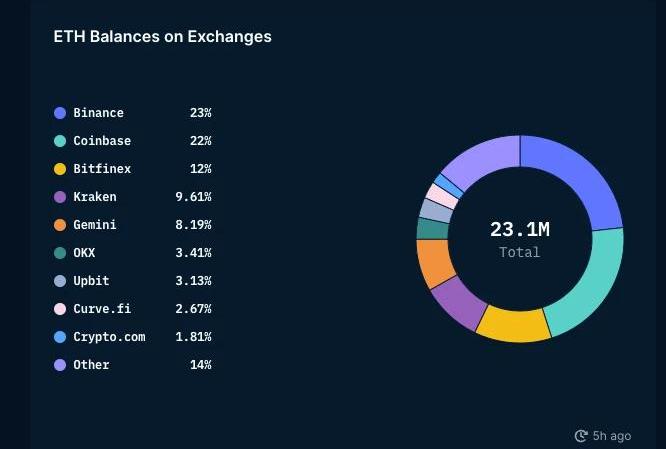
Task: Click the Upbit legend dot
Action: click(x=60, y=281)
